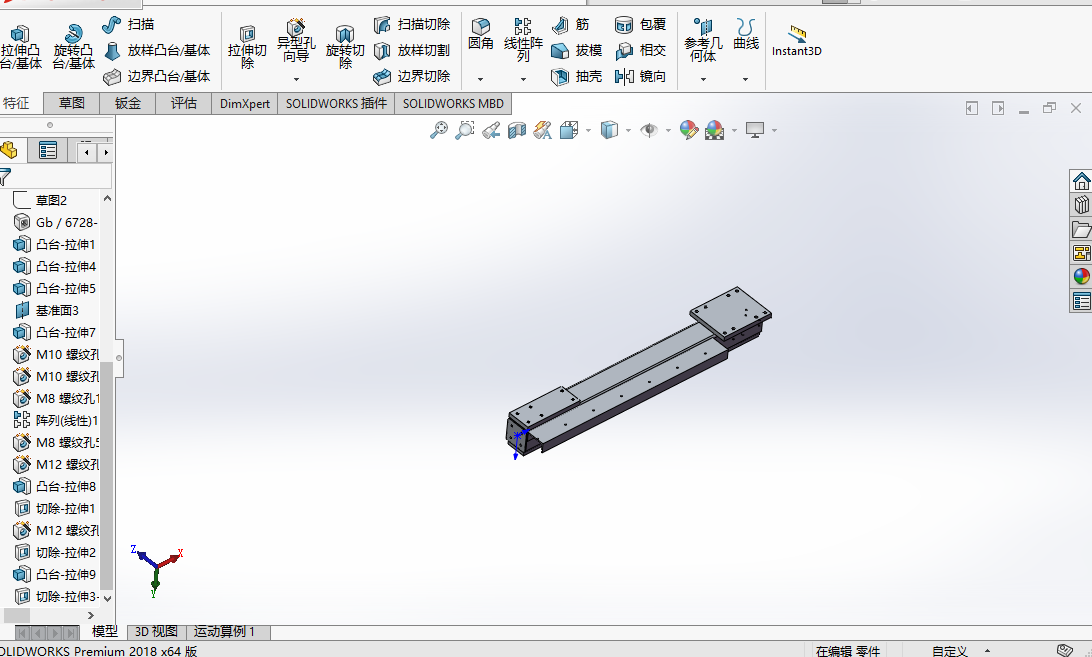Screen dimensions: 1092x657
Task: Select the Extruded Boss/Base (拉伸凸台/基体) tool
Action: pyautogui.click(x=20, y=47)
